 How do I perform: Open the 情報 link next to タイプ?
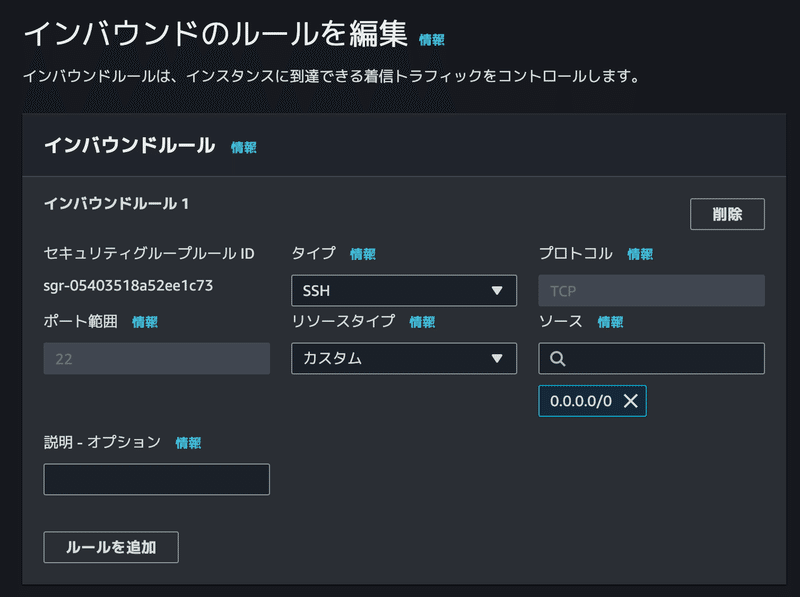(x=363, y=254)
